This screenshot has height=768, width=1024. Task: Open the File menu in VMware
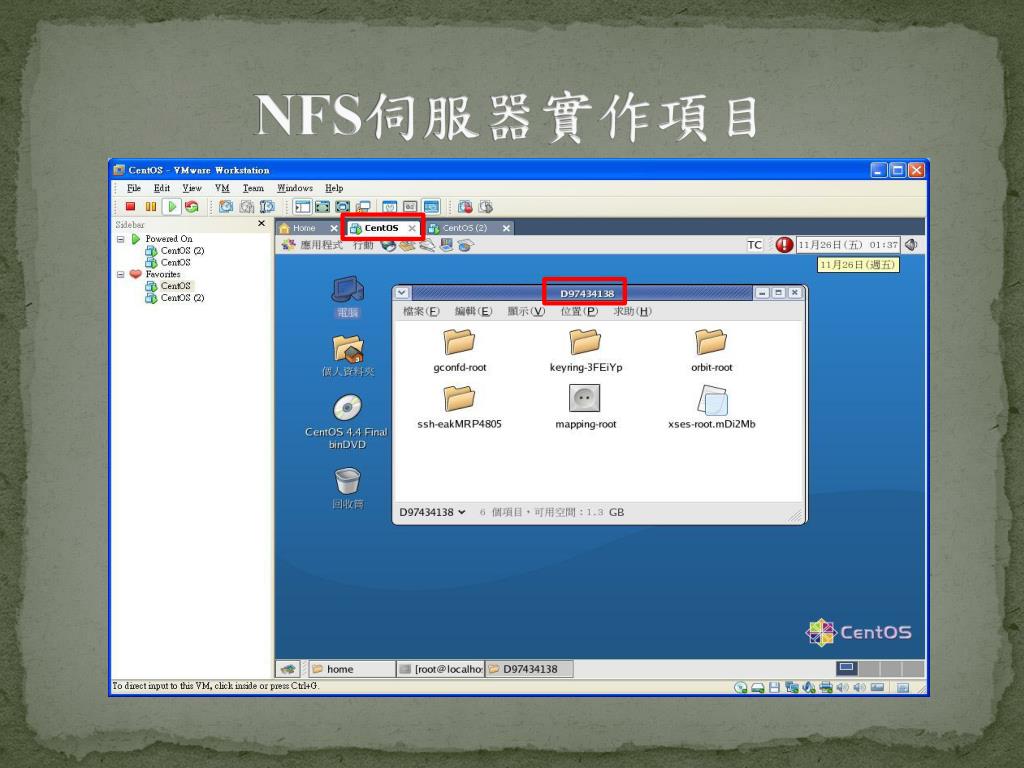134,188
